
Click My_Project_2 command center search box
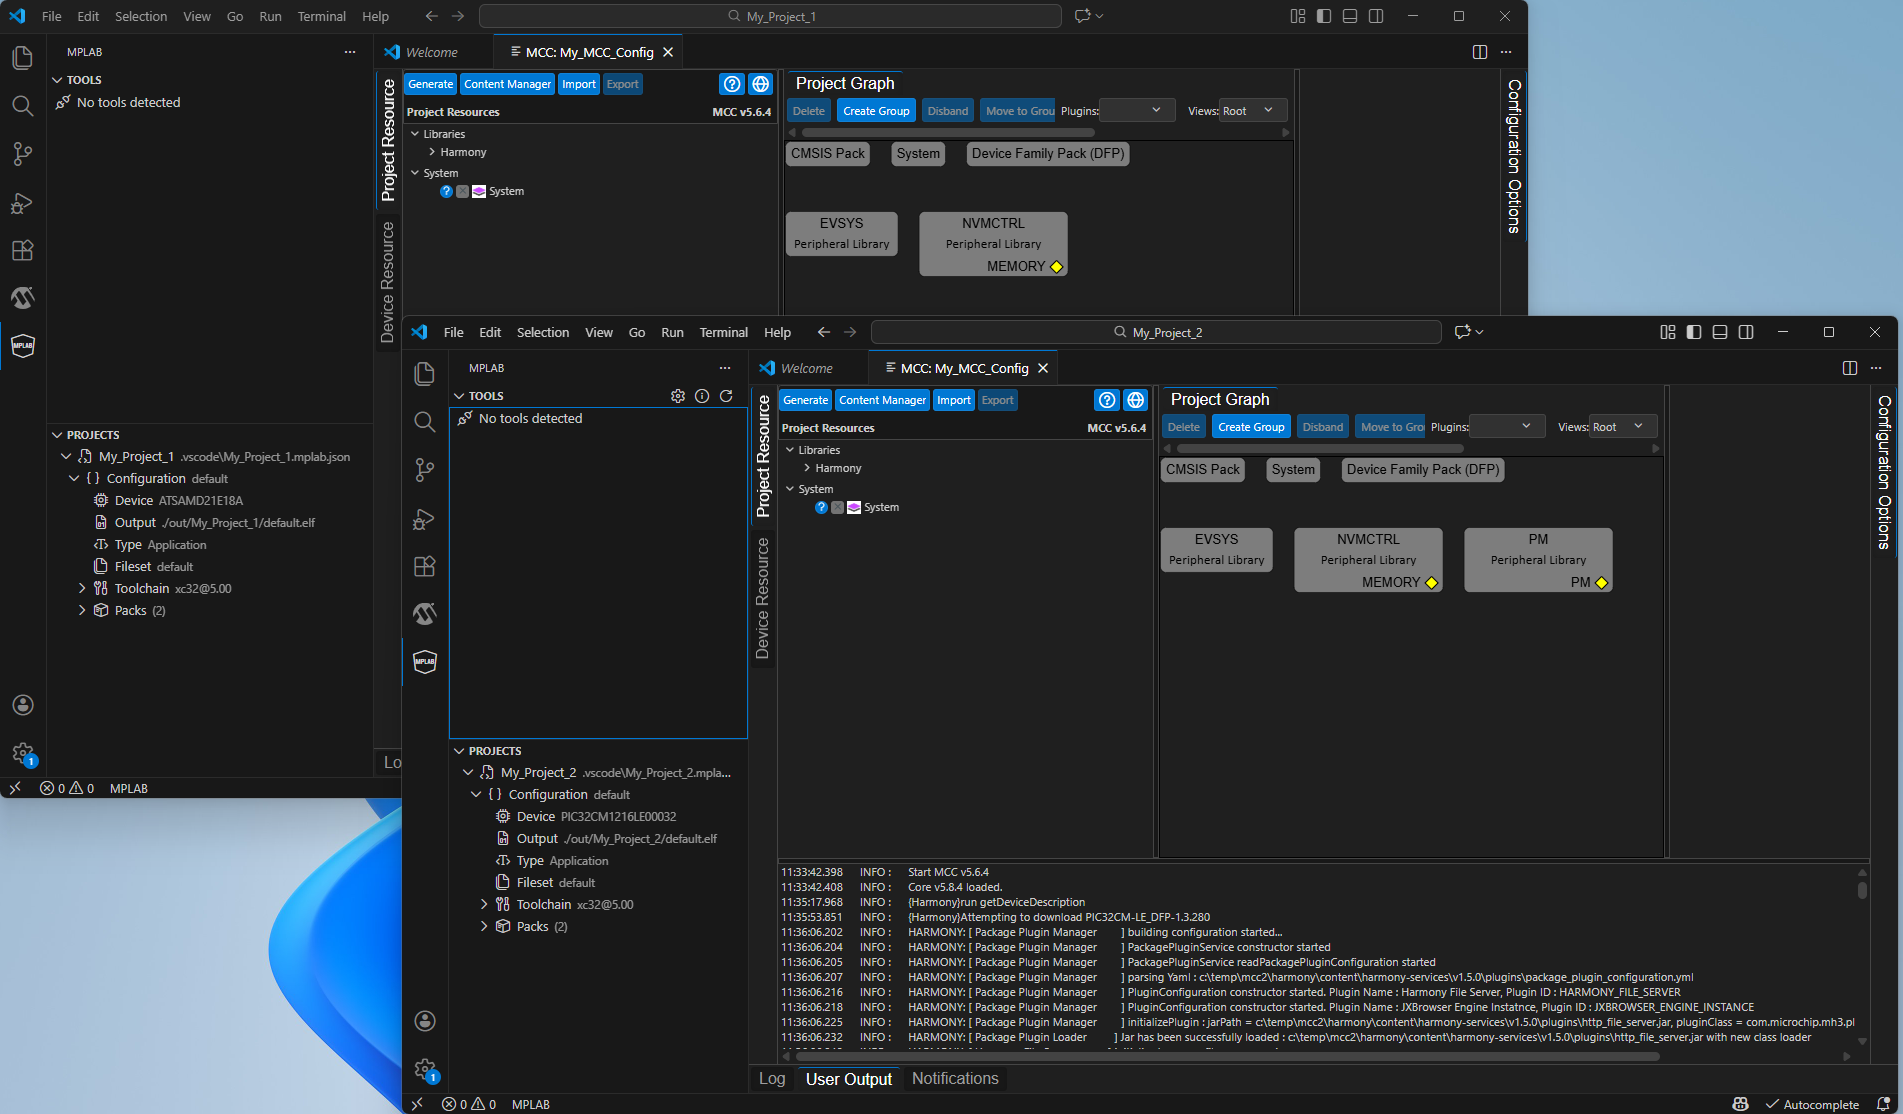point(1156,332)
